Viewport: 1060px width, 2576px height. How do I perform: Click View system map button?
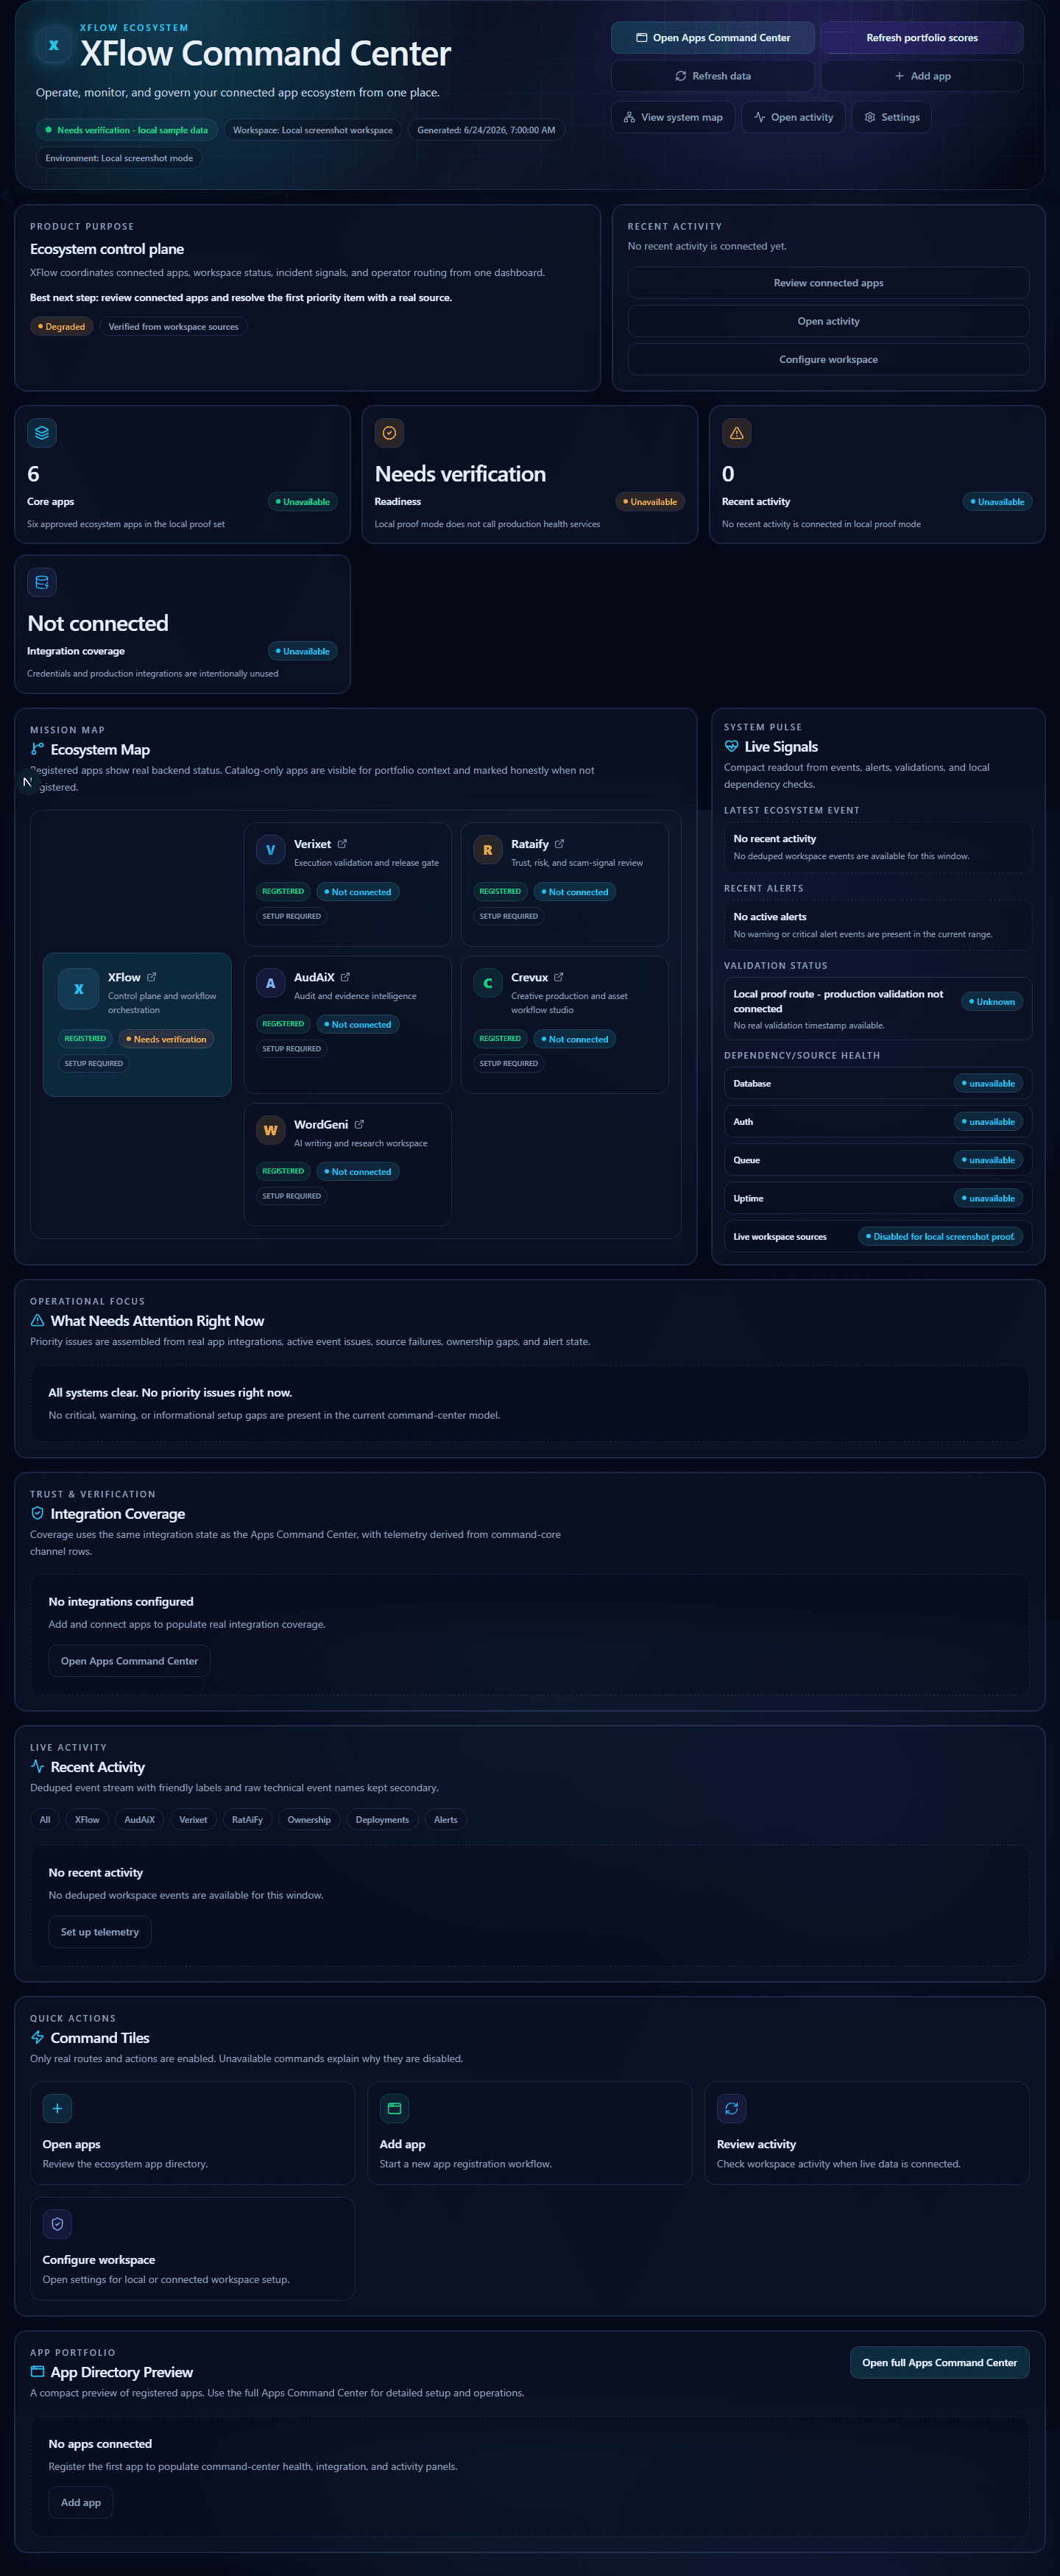click(673, 117)
